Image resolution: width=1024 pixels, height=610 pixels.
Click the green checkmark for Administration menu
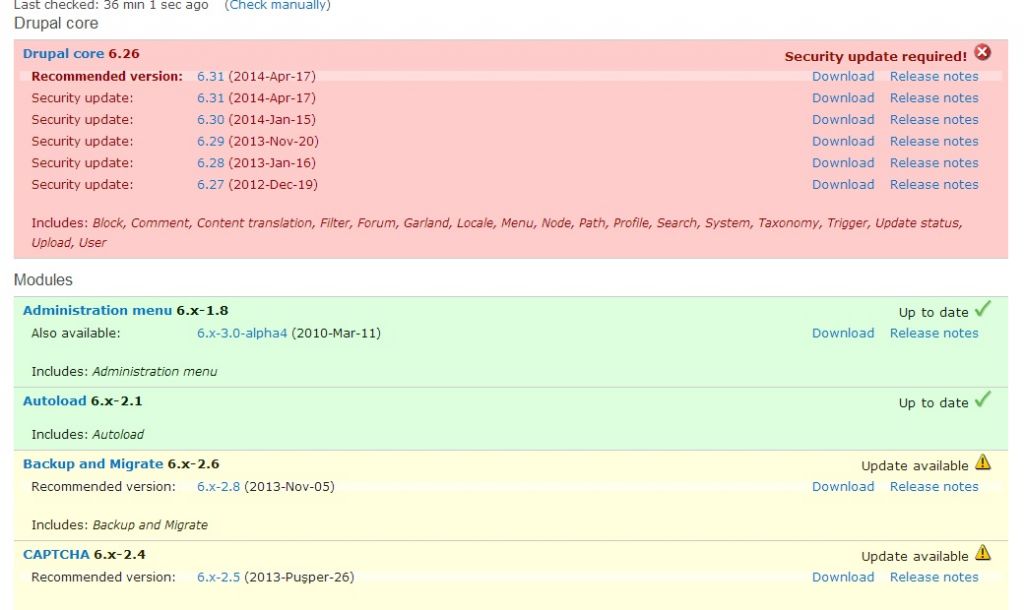pyautogui.click(x=983, y=310)
